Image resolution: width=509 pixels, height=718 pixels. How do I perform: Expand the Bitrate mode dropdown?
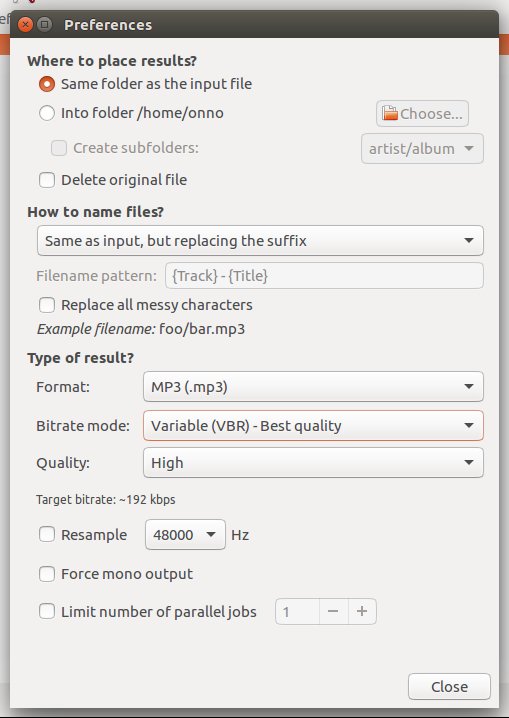click(x=313, y=426)
